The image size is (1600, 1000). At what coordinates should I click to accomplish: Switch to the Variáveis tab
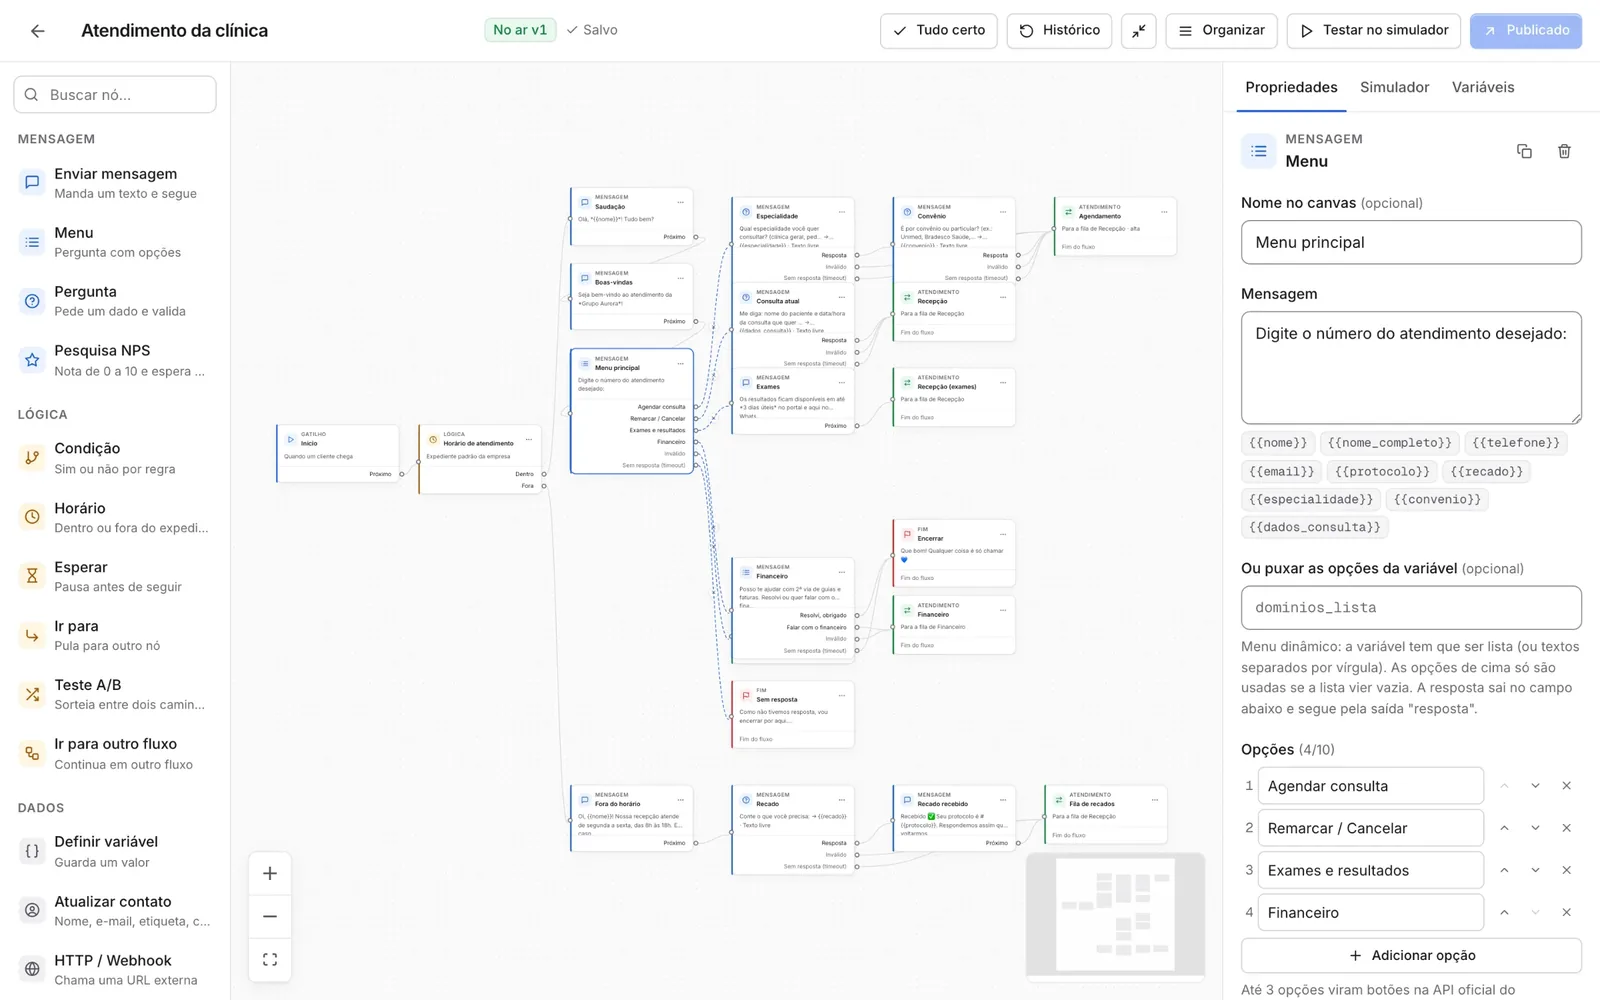click(1483, 87)
